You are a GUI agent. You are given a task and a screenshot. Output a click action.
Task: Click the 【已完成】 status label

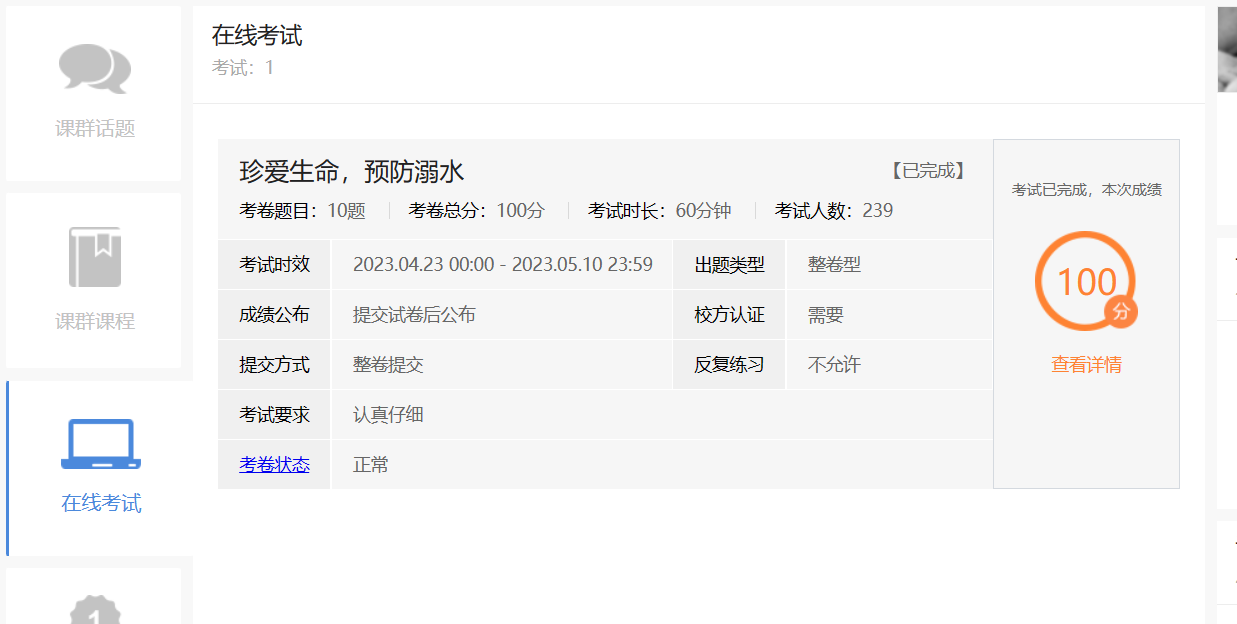coord(928,171)
